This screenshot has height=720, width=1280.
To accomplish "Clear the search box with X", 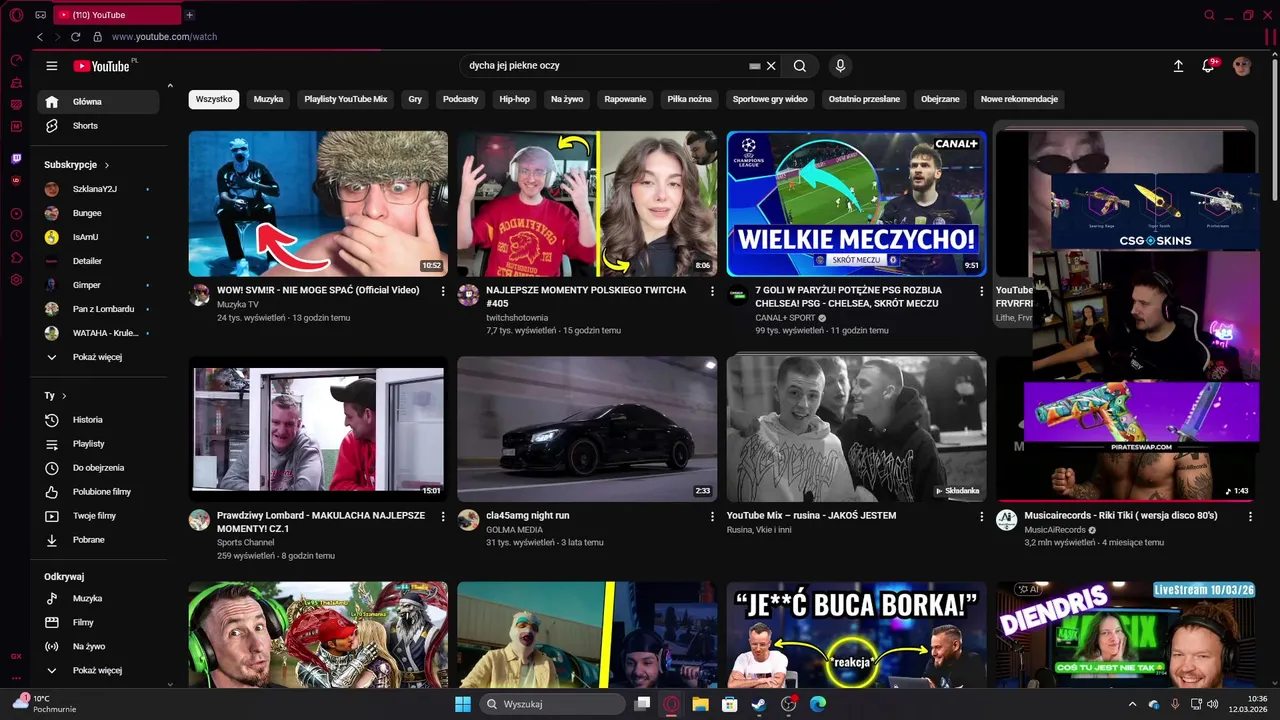I will pyautogui.click(x=771, y=66).
